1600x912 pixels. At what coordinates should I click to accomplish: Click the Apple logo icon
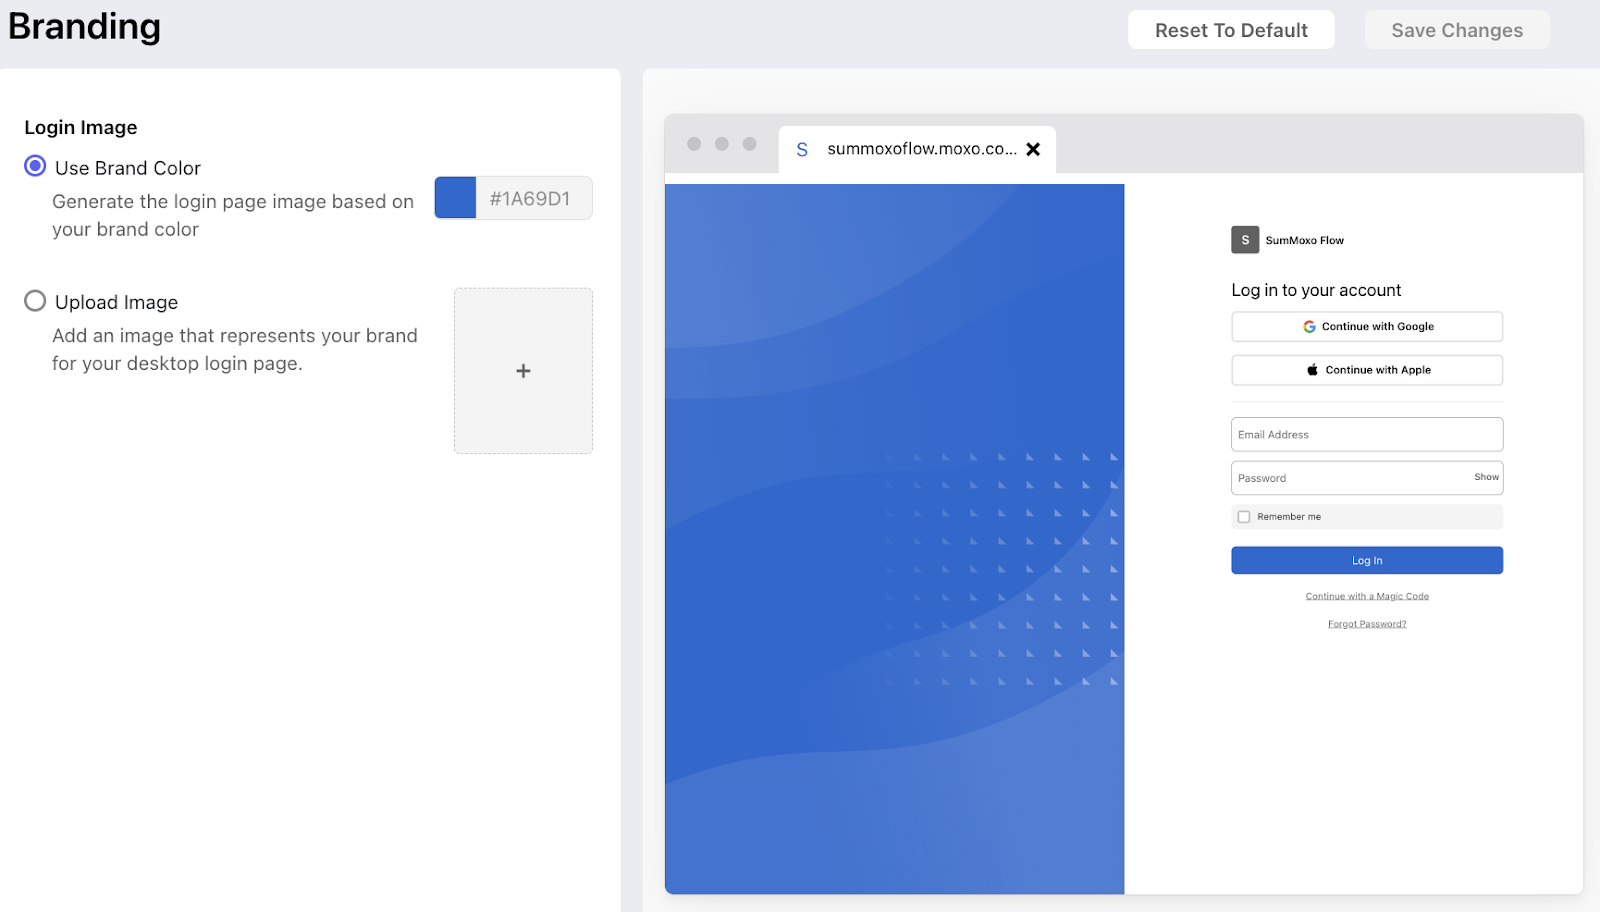coord(1312,370)
